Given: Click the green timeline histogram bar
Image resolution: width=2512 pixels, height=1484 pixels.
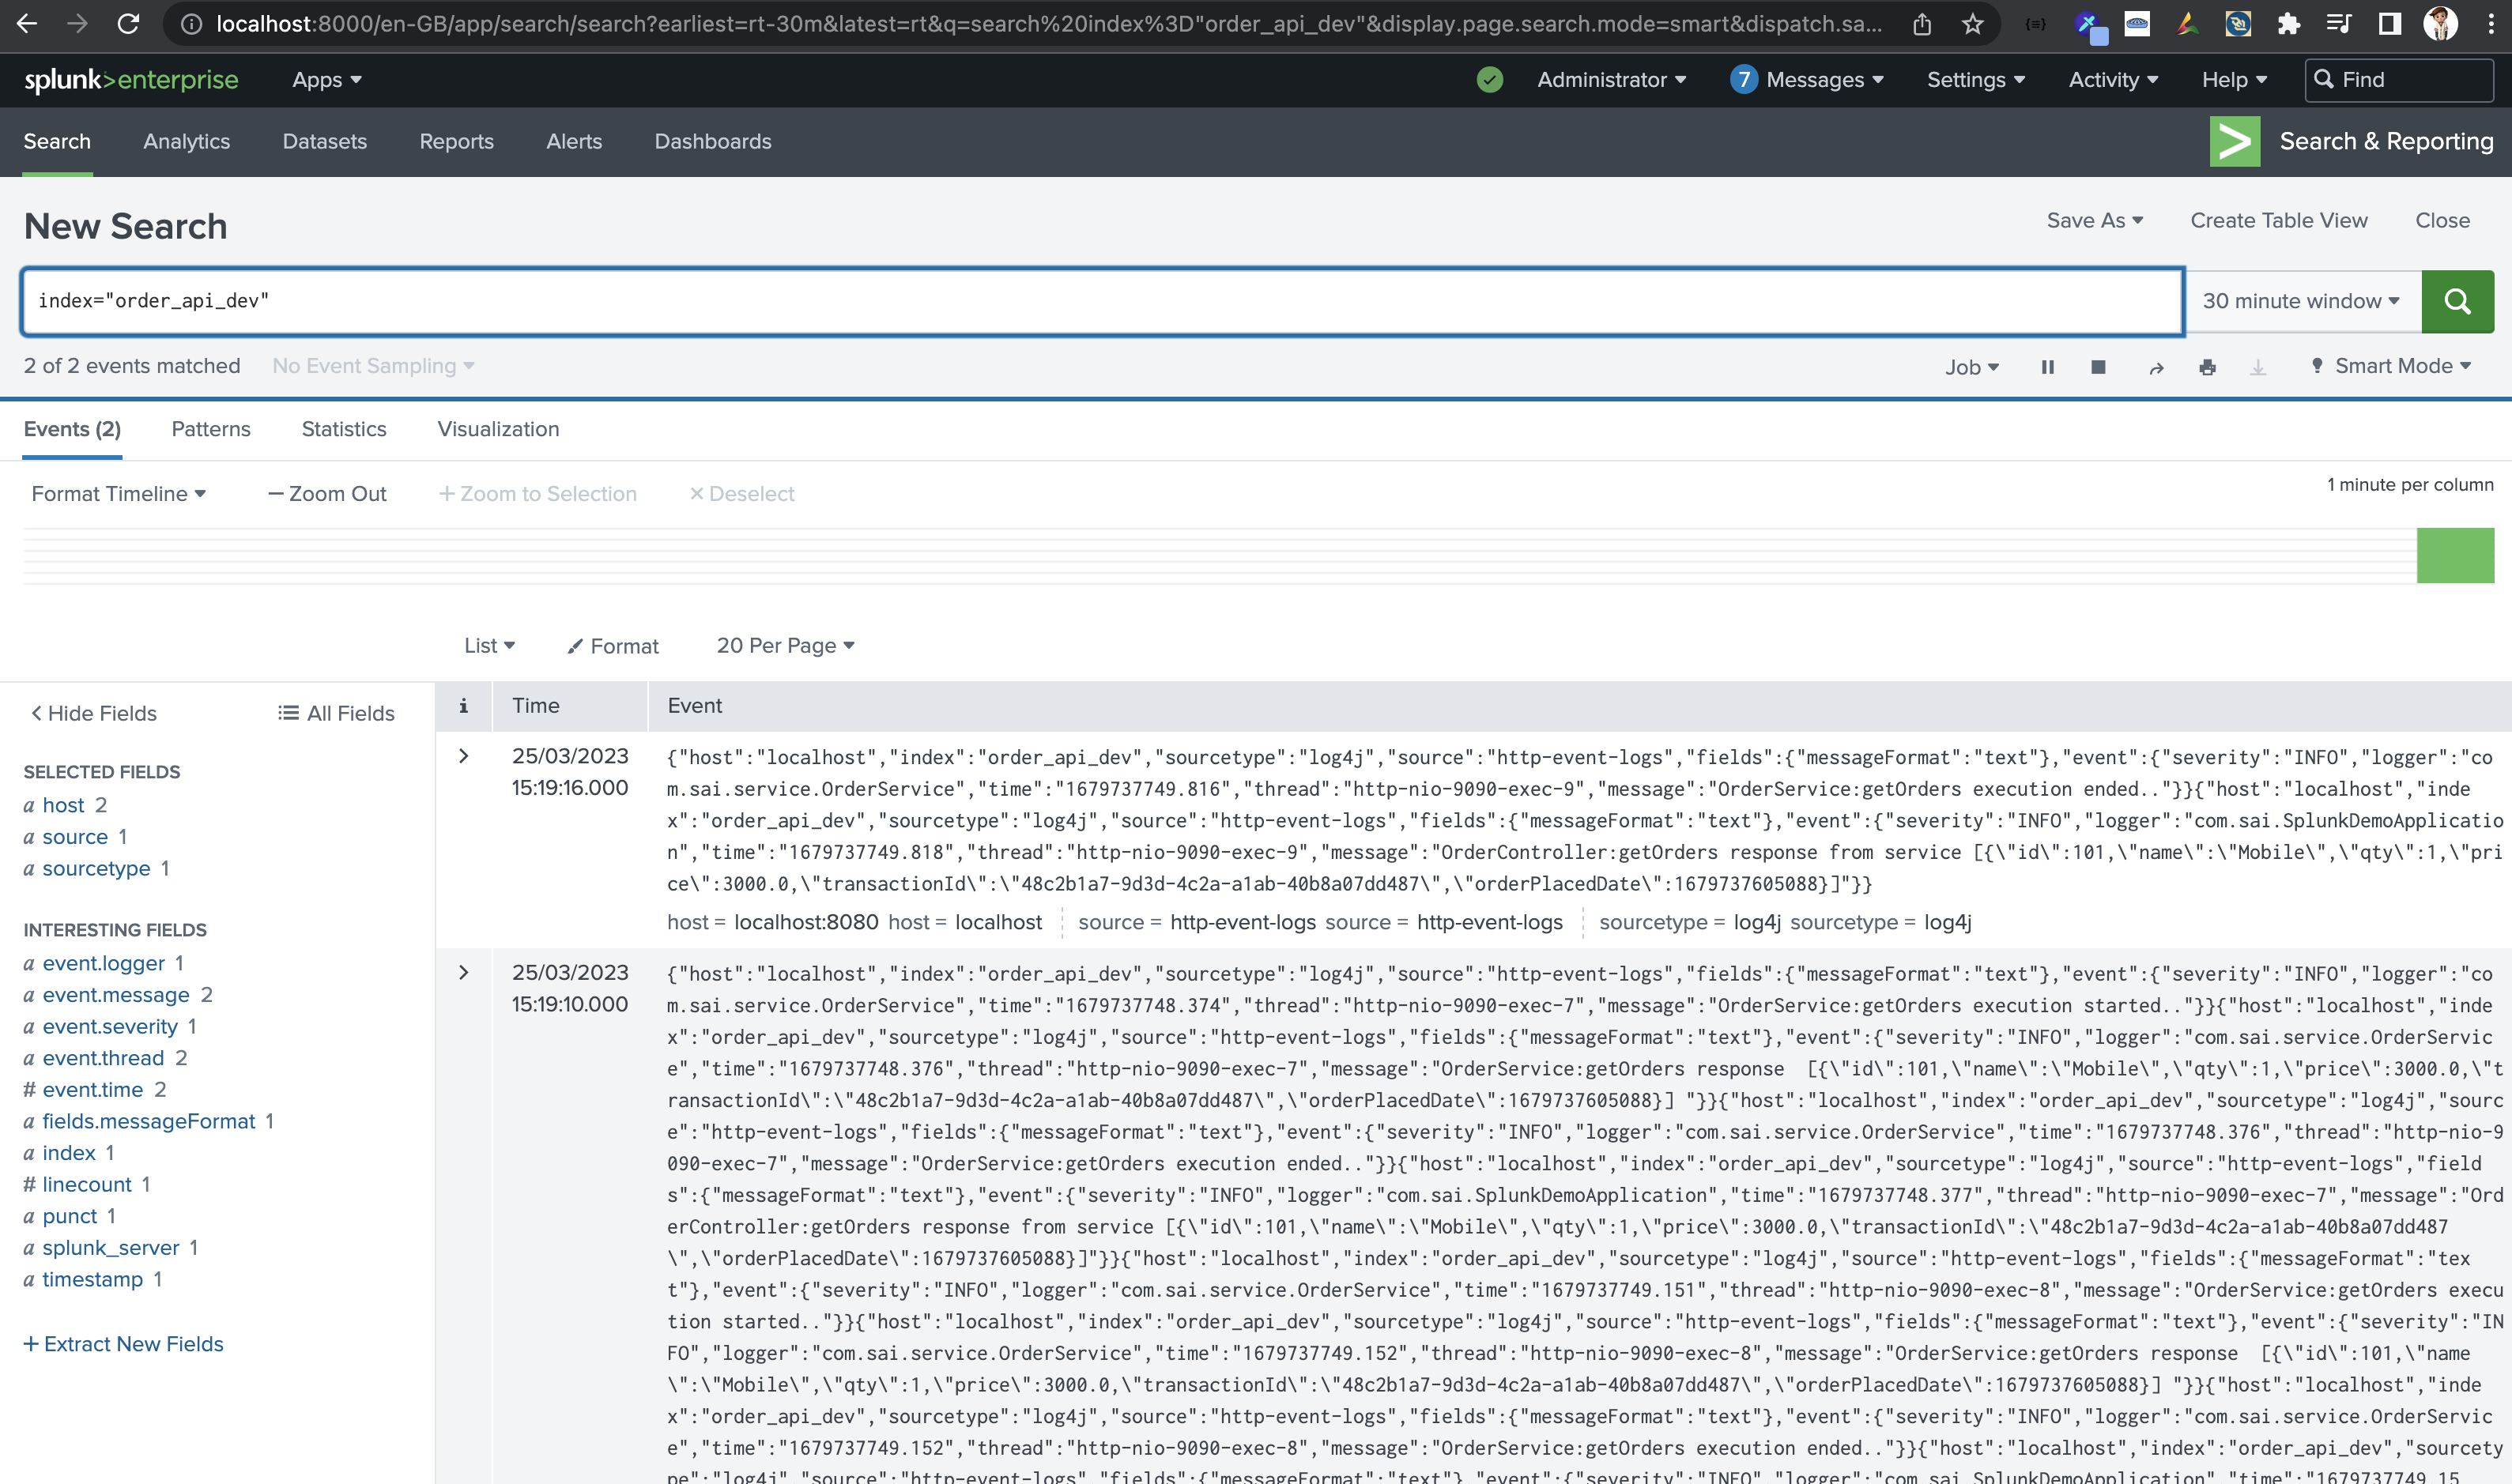Looking at the screenshot, I should click(x=2456, y=555).
